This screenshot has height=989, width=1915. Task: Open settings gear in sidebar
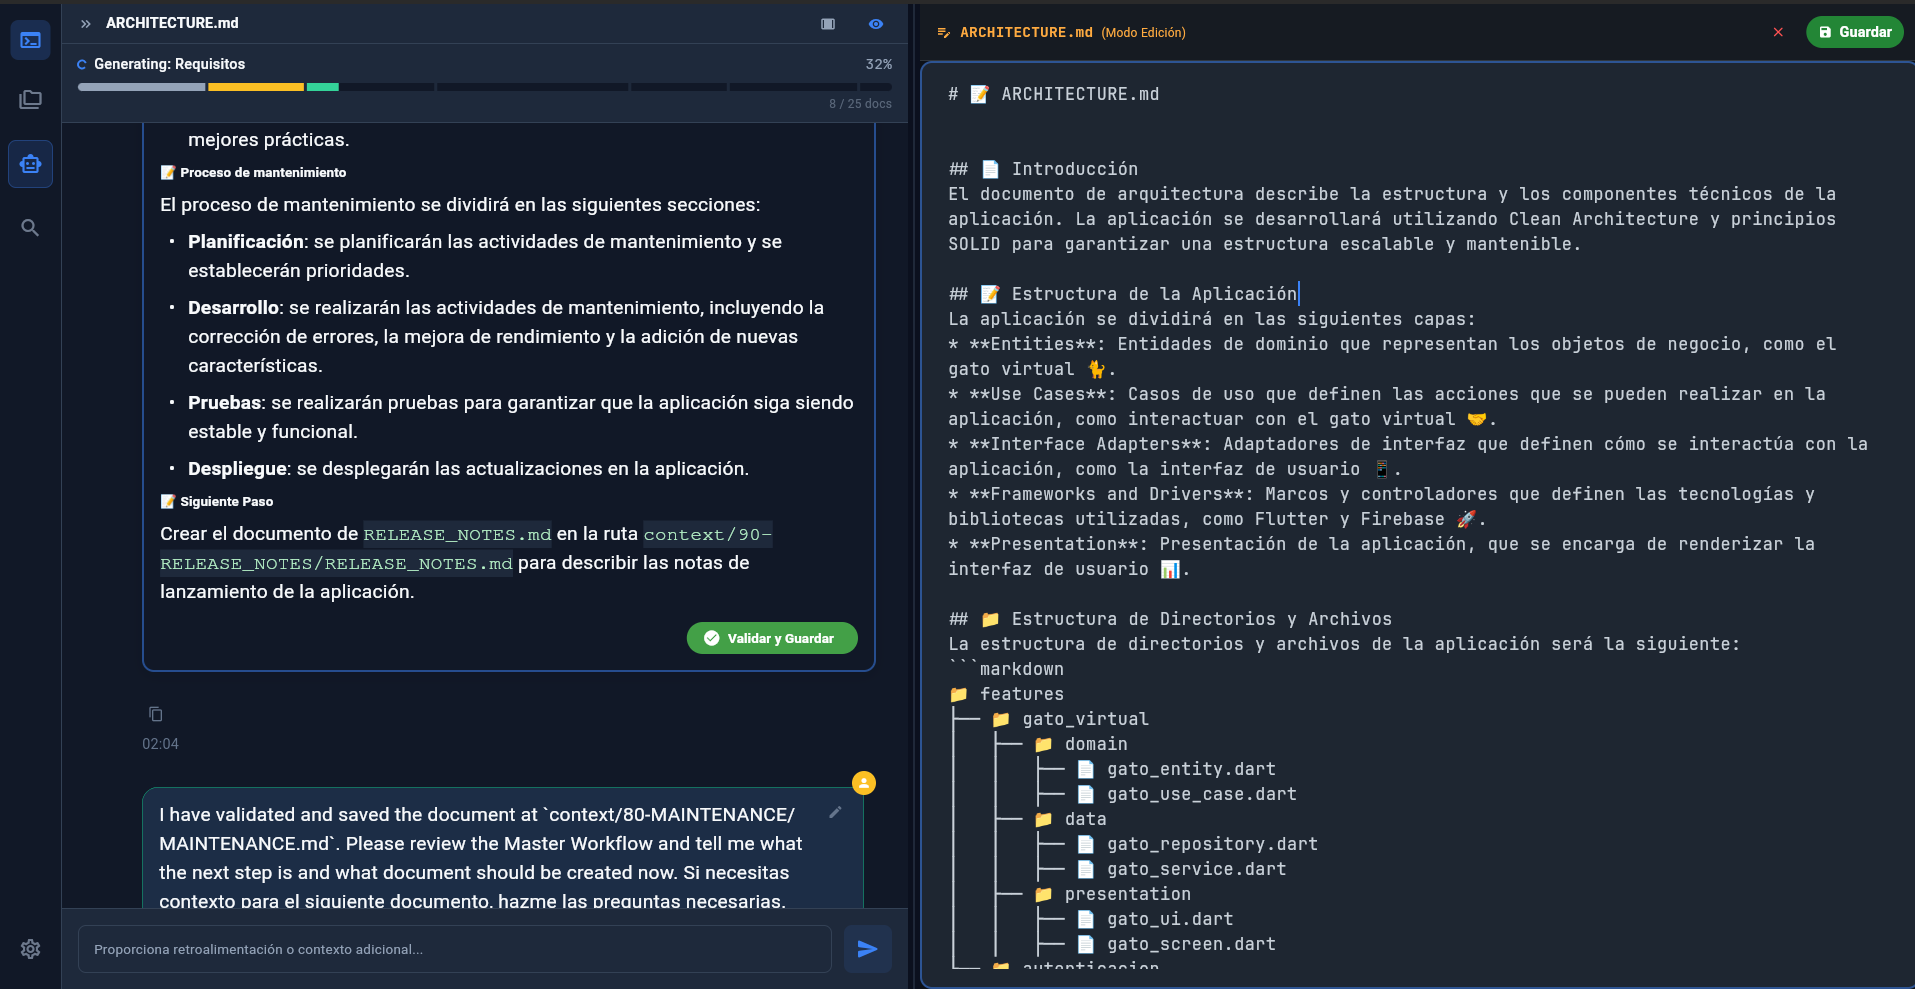point(30,949)
